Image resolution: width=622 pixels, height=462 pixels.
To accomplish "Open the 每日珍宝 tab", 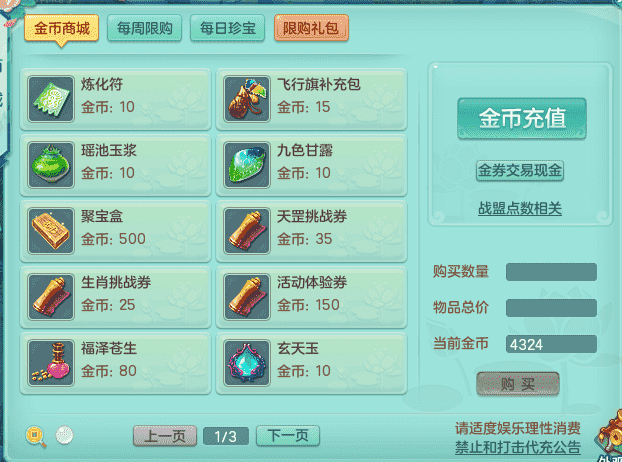I will [227, 28].
